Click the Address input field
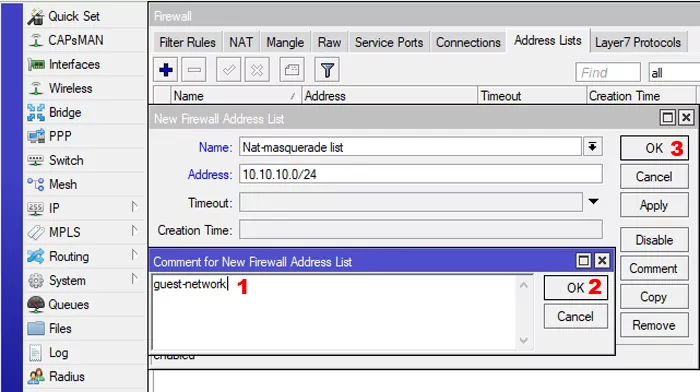 click(421, 174)
